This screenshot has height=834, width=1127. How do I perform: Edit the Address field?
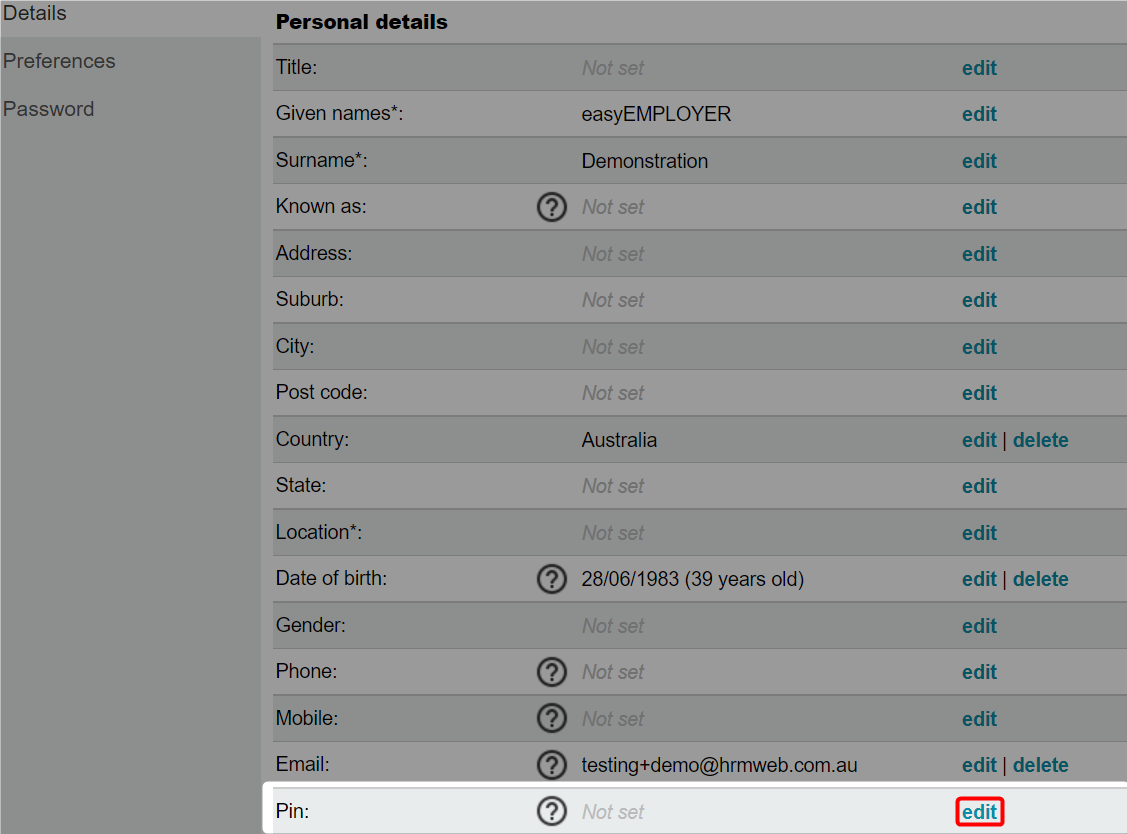979,254
